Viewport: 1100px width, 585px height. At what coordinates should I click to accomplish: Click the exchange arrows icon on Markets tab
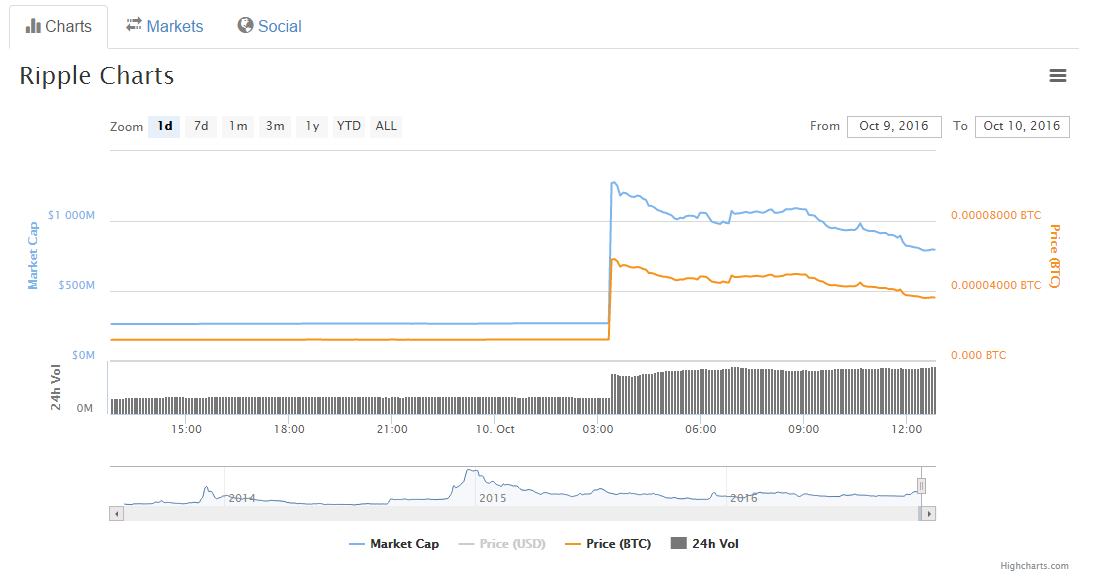pyautogui.click(x=134, y=25)
